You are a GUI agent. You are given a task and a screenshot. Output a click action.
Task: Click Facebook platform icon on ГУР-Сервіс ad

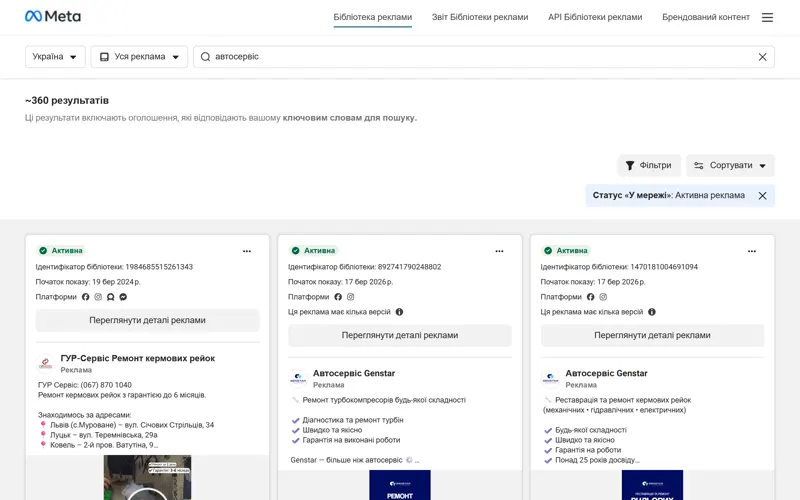(85, 297)
